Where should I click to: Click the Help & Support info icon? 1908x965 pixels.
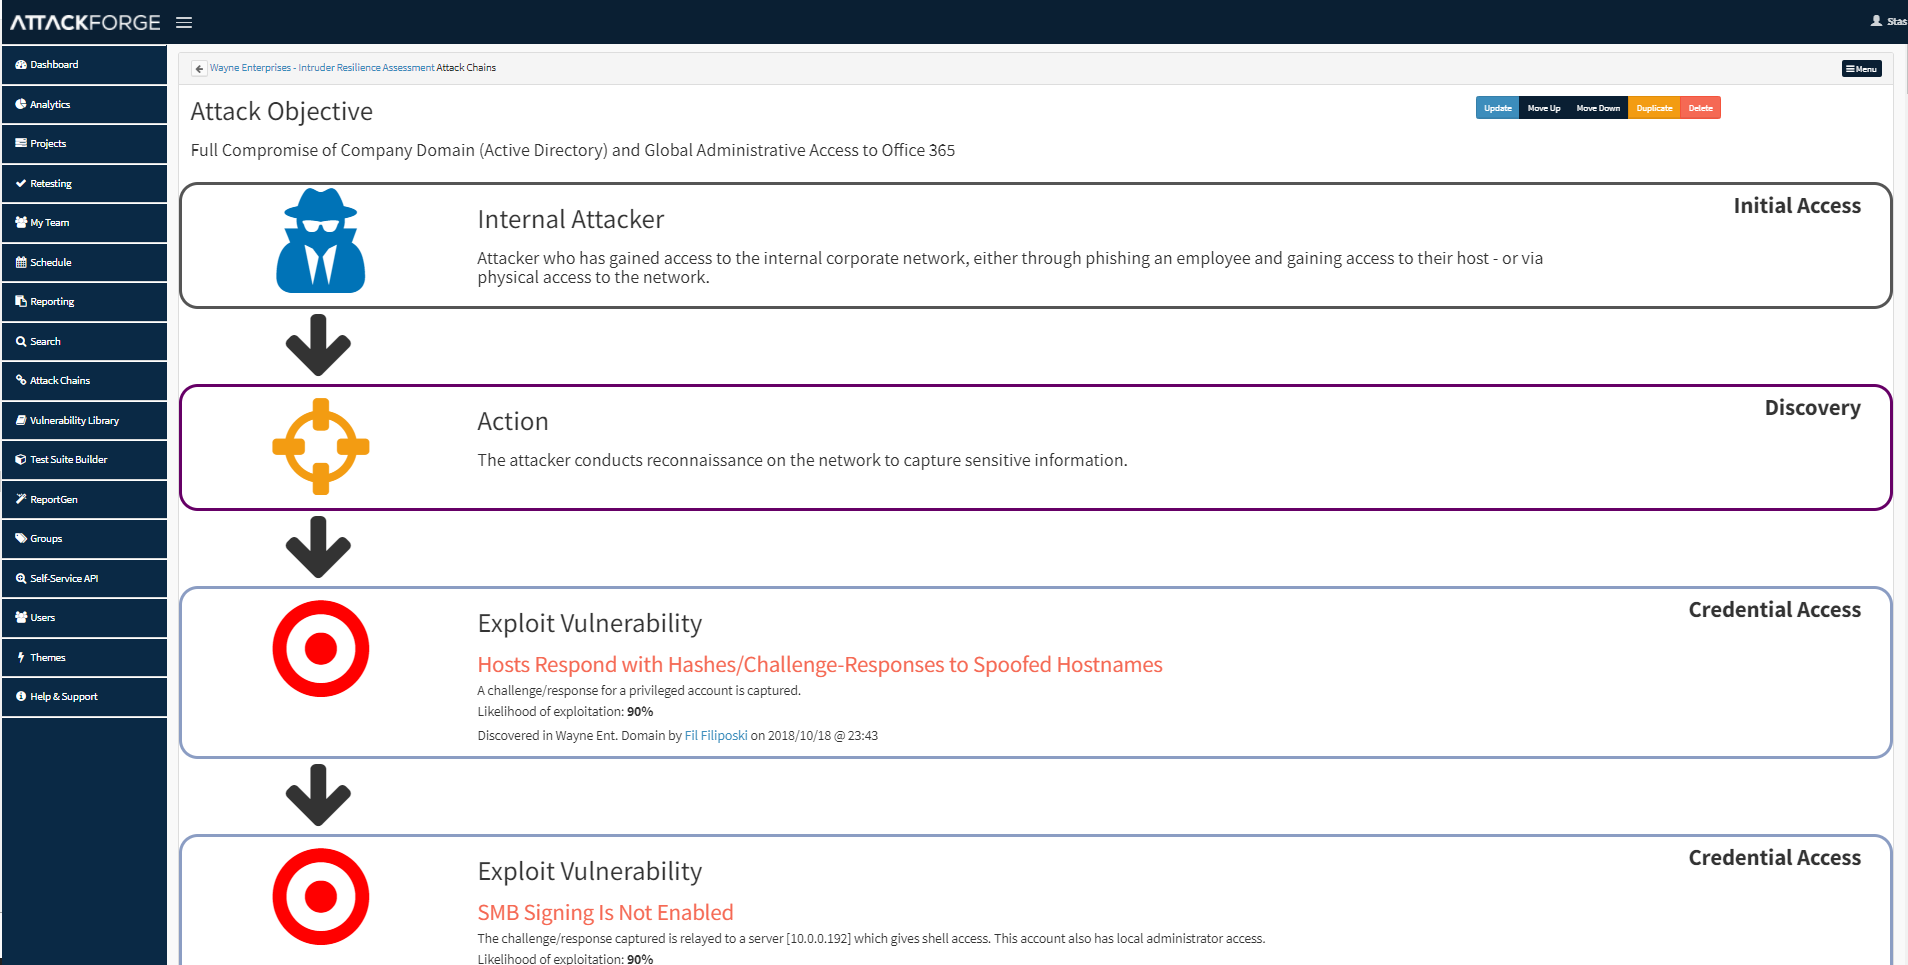[21, 696]
